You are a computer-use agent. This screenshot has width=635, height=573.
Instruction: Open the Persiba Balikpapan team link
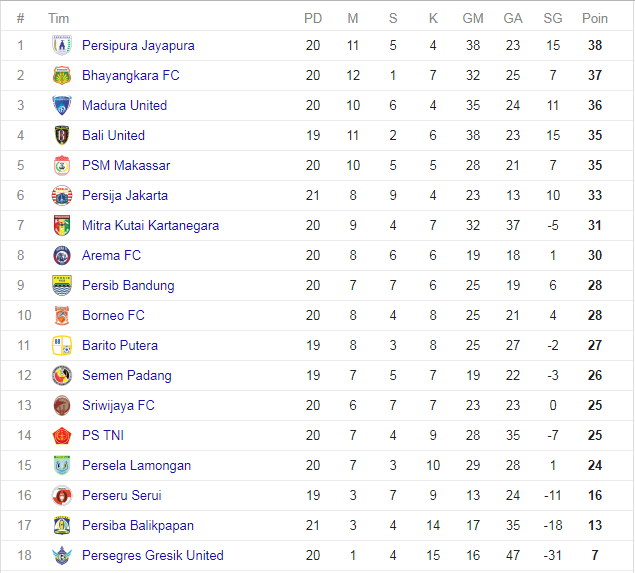pos(138,525)
